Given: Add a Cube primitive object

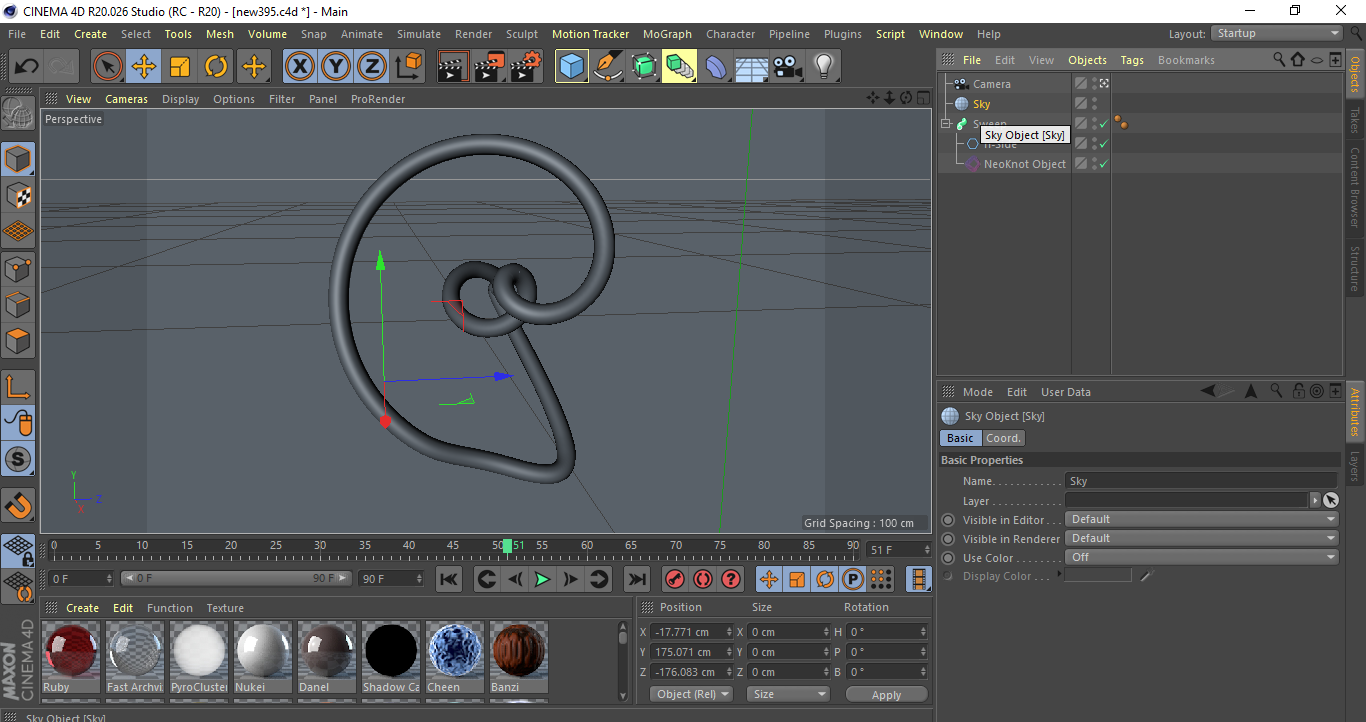Looking at the screenshot, I should click(572, 67).
